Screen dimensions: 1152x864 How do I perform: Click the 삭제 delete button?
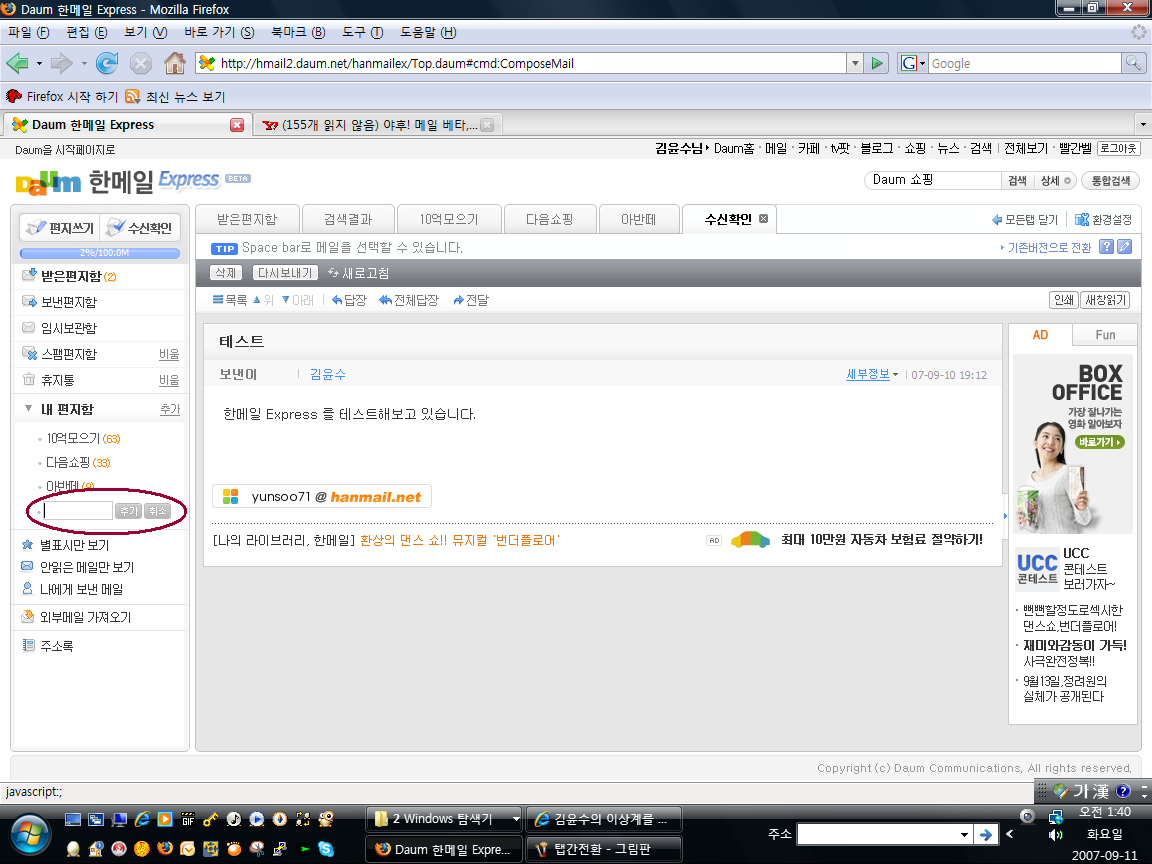pyautogui.click(x=226, y=273)
